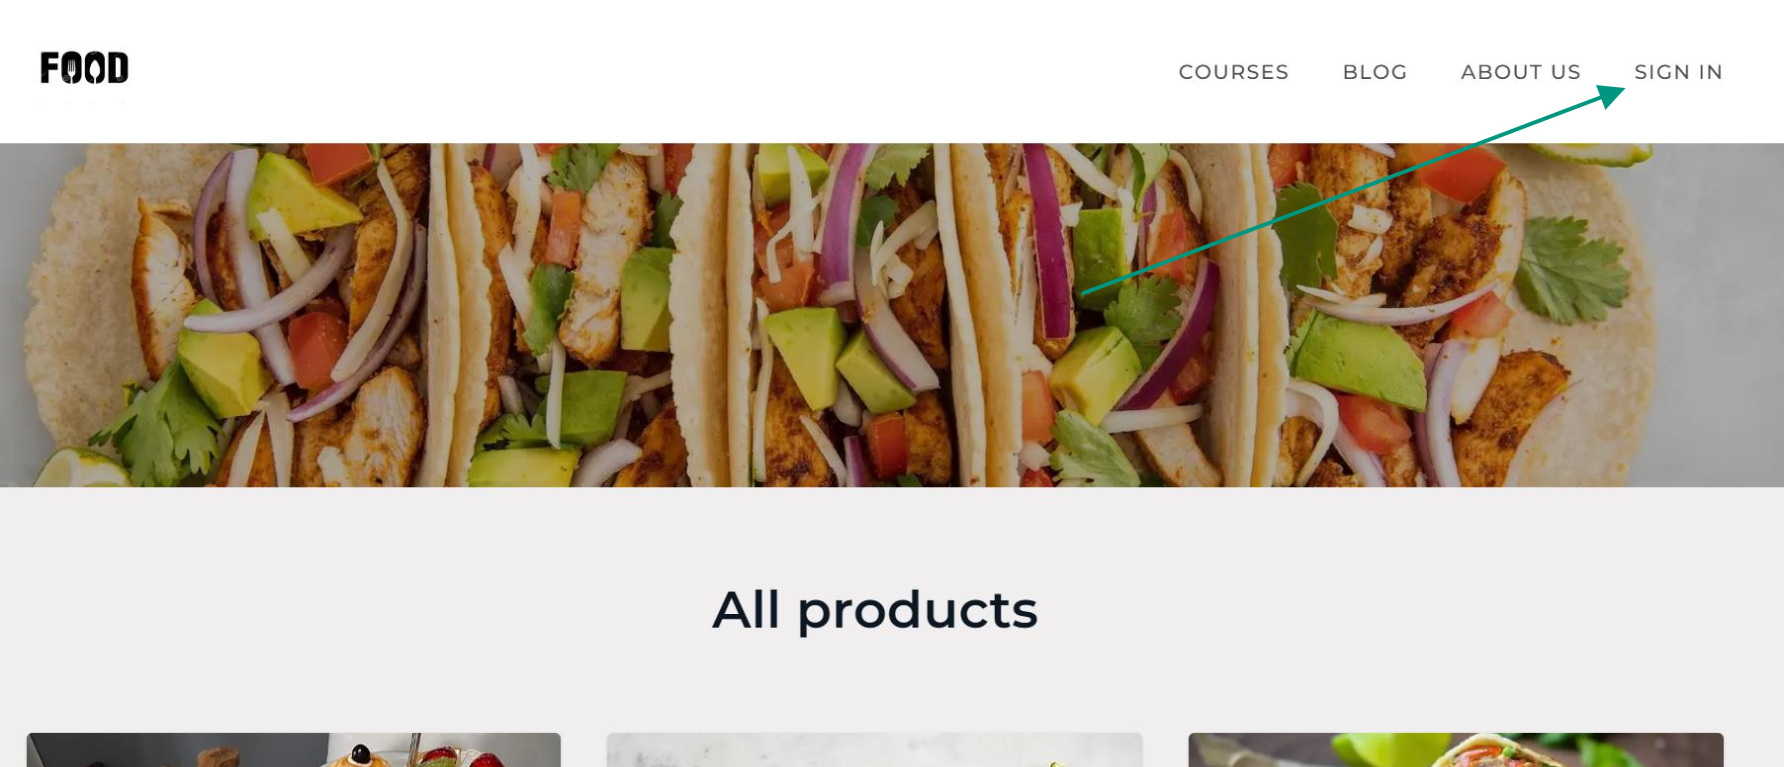Click the blackberry on the first product thumbnail
1784x767 pixels.
click(x=361, y=753)
